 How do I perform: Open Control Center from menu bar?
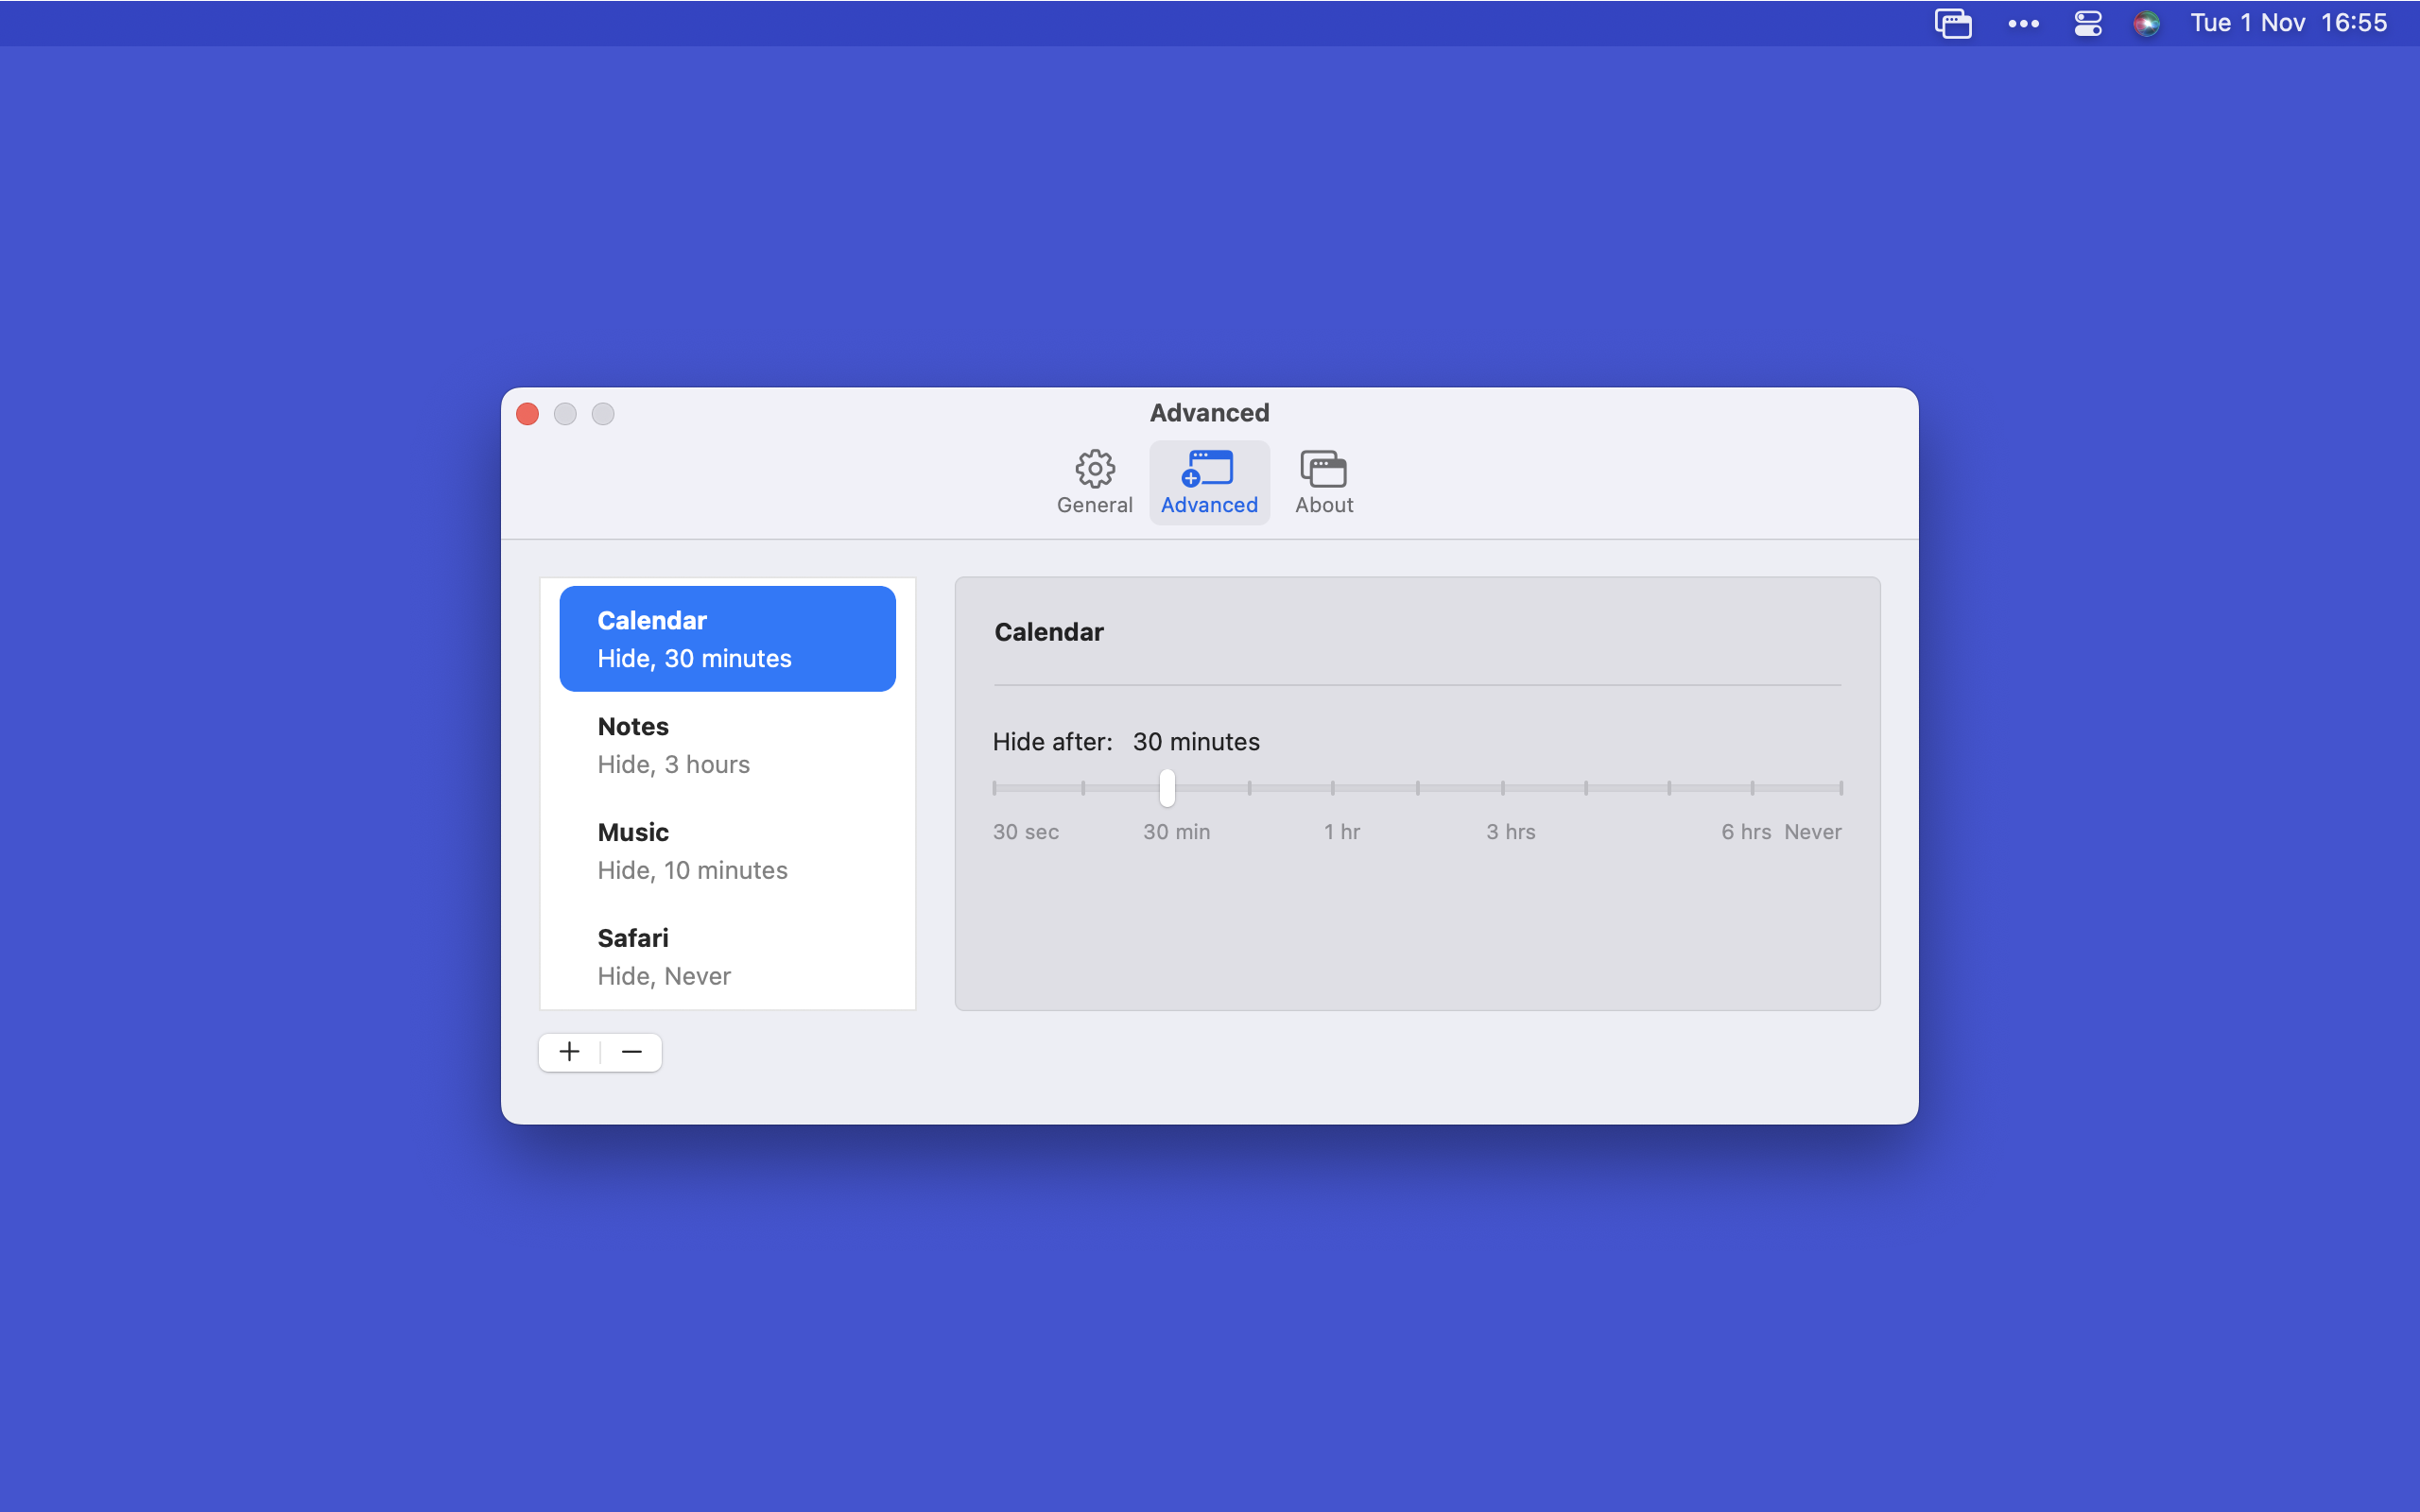[x=2087, y=23]
